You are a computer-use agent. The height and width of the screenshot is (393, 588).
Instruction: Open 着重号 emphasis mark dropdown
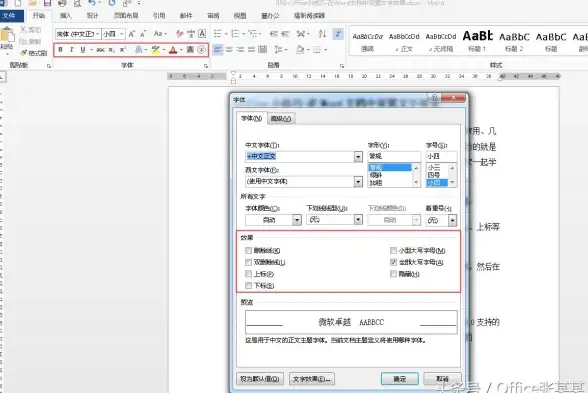click(453, 220)
